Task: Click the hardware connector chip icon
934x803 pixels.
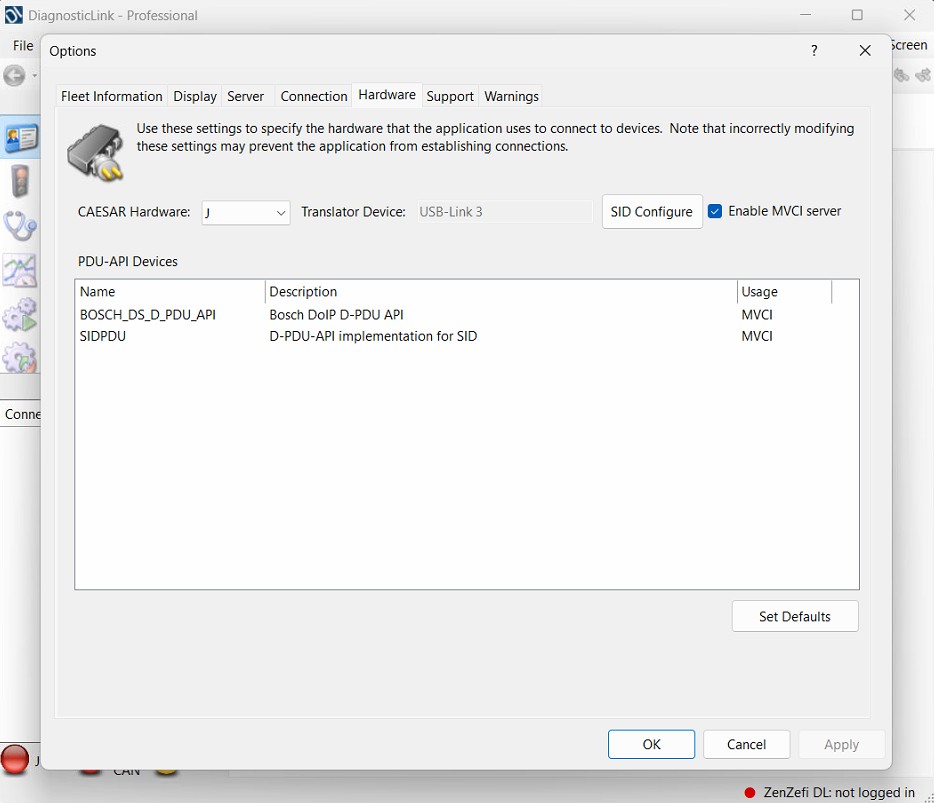Action: (x=96, y=152)
